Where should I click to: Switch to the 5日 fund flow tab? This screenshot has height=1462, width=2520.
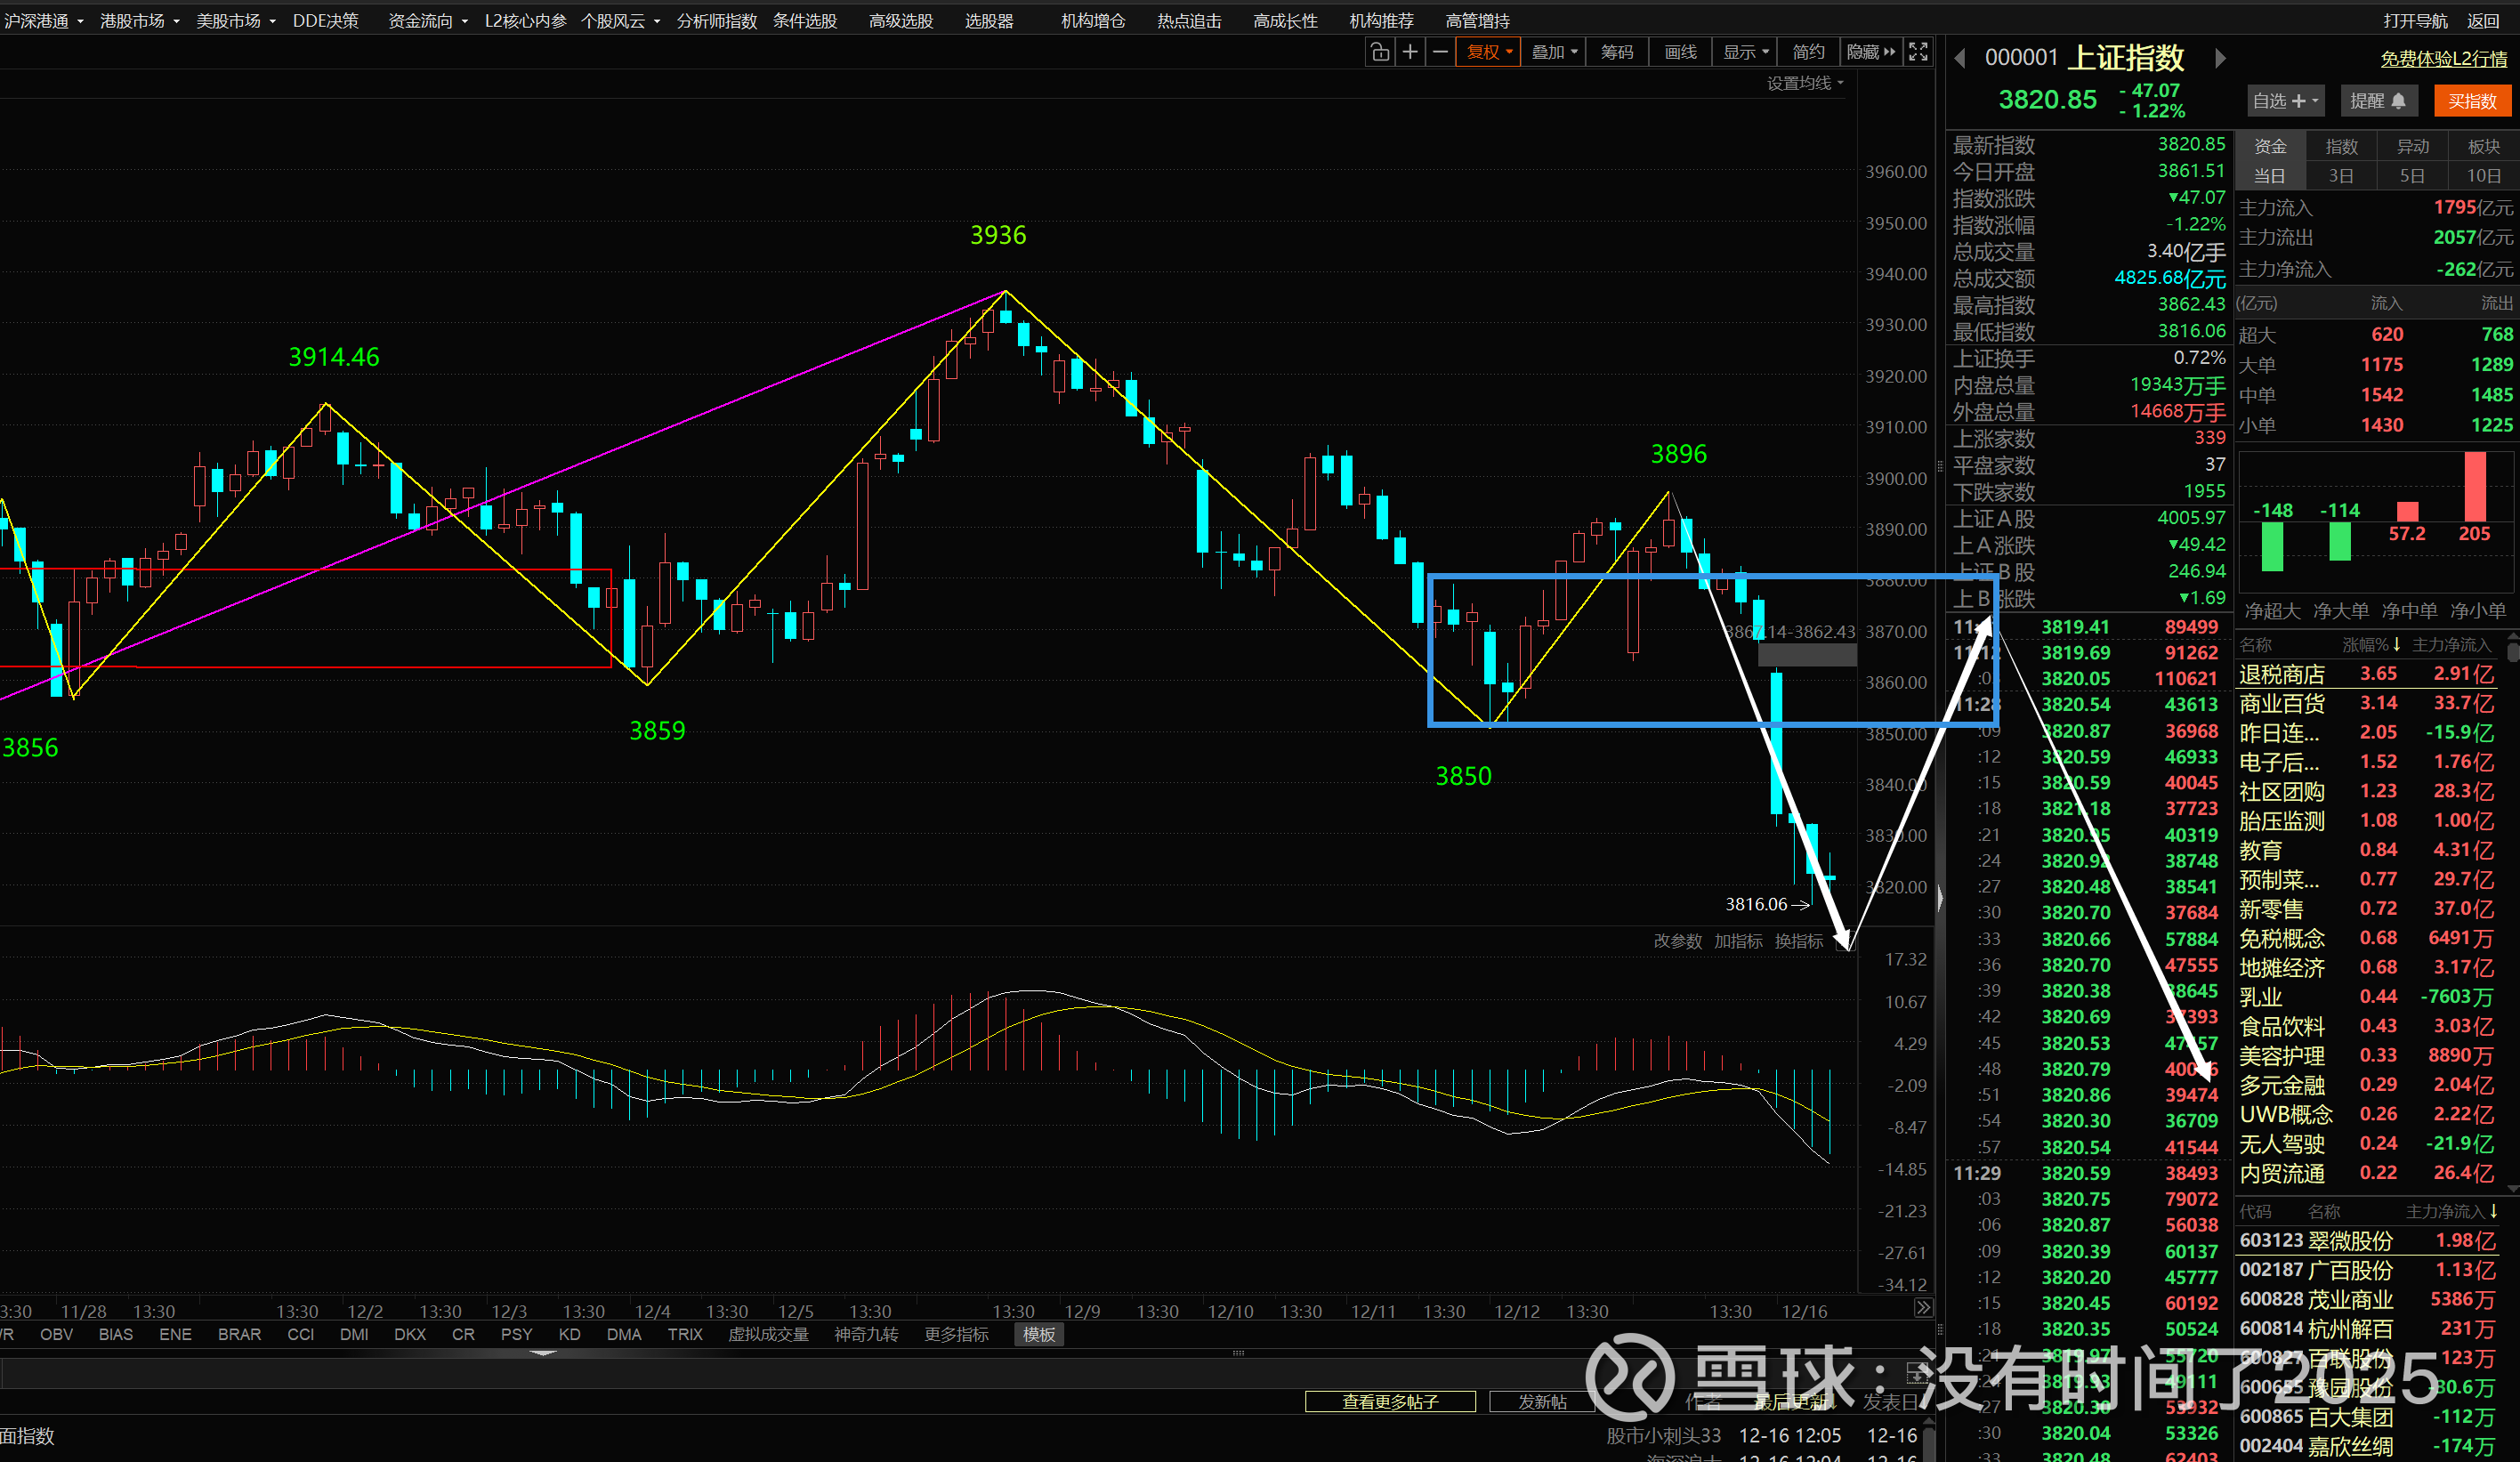click(2412, 176)
